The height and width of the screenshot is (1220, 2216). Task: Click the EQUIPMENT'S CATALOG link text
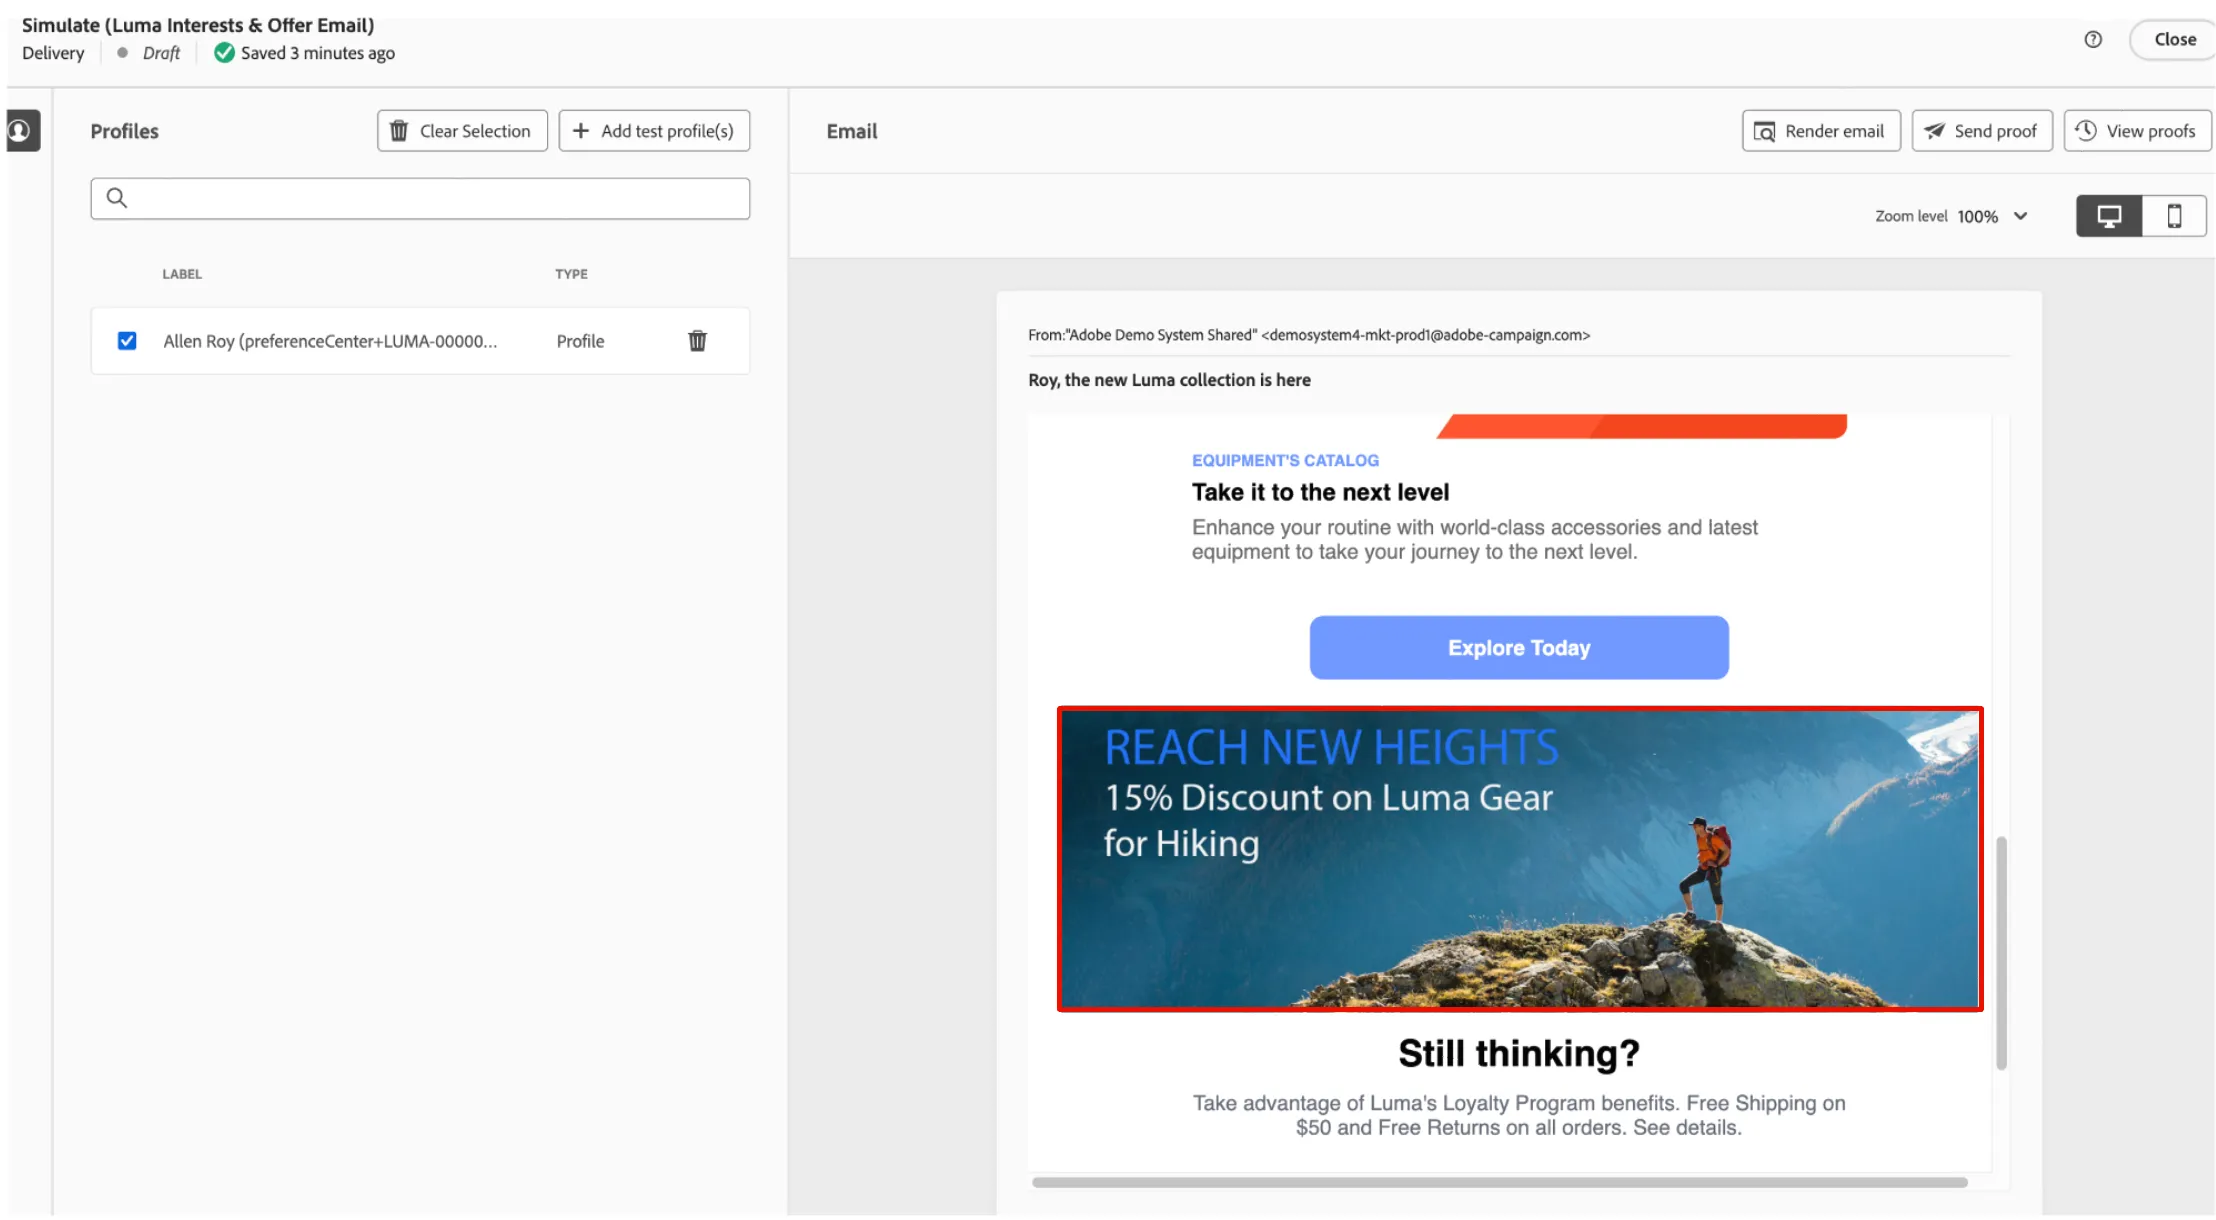(1285, 460)
